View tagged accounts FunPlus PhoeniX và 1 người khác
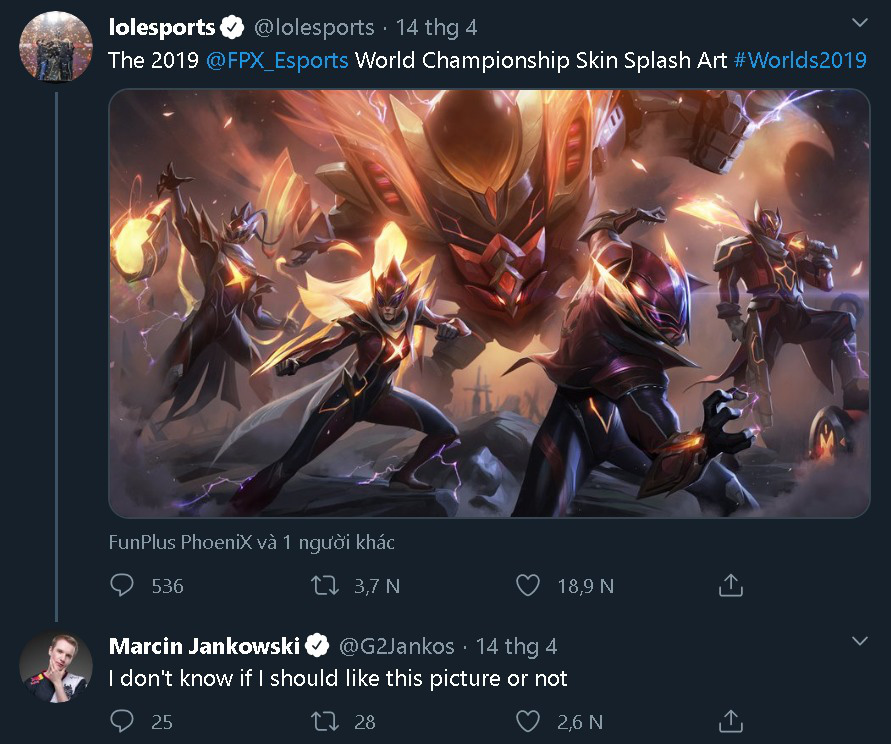 [251, 542]
